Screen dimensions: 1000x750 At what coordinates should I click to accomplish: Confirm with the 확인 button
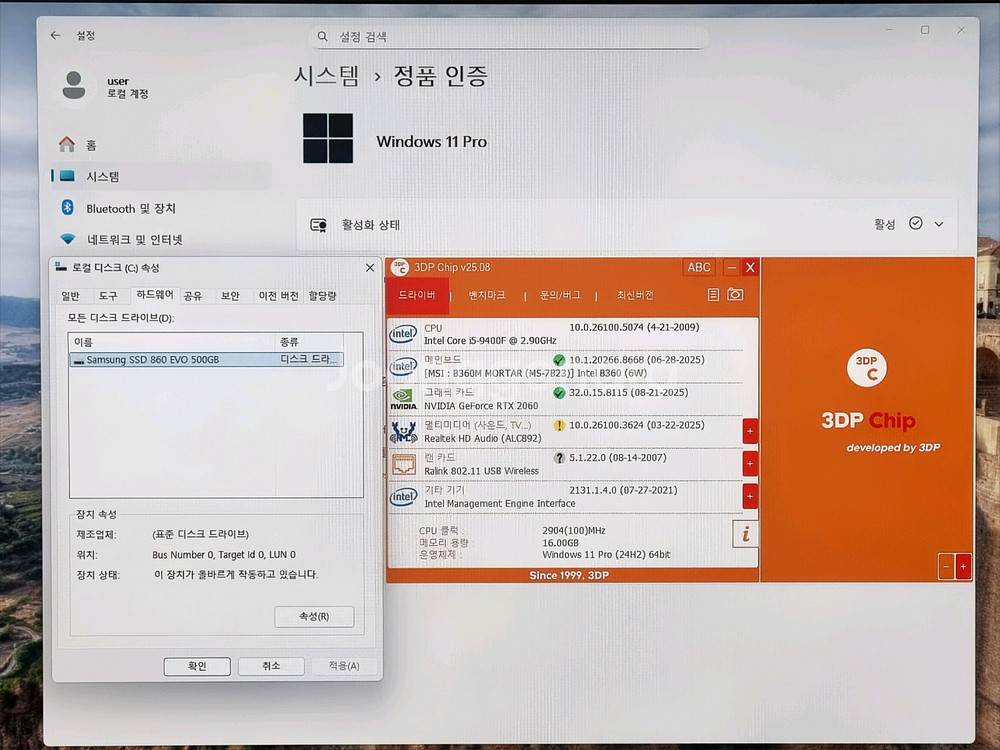[x=197, y=666]
